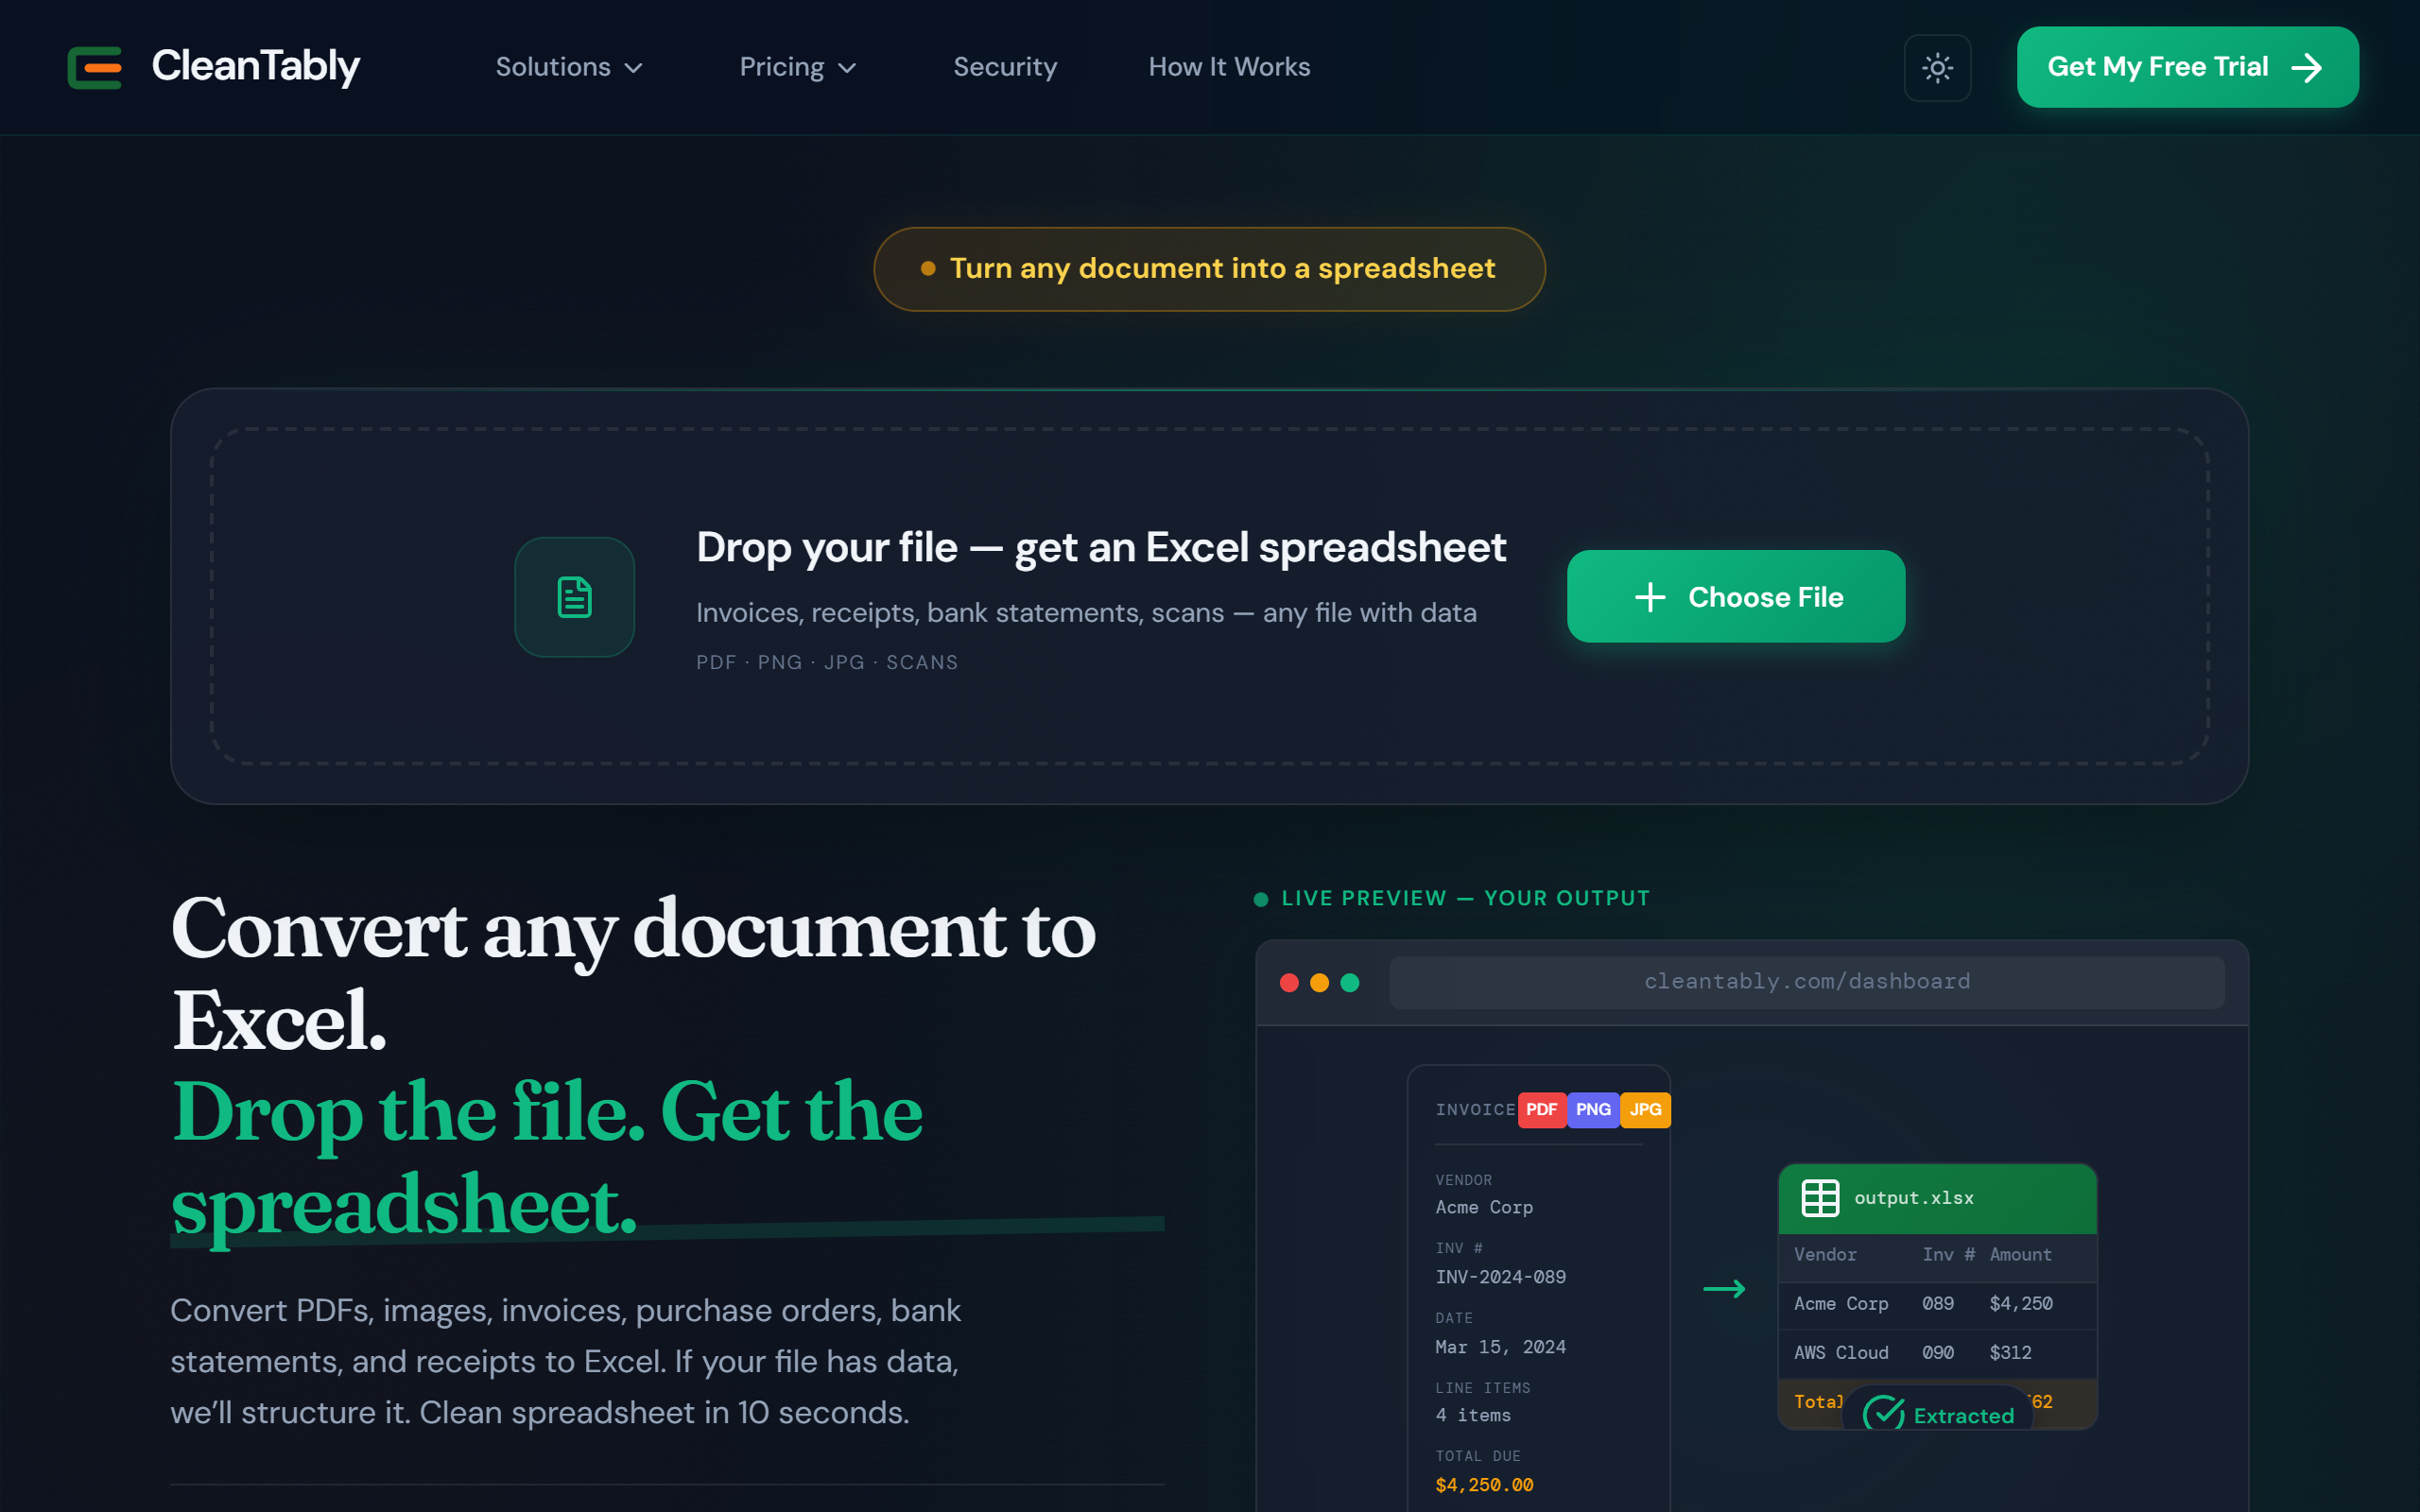Click the green arrow between invoice and output
This screenshot has height=1512, width=2420.
(x=1724, y=1289)
